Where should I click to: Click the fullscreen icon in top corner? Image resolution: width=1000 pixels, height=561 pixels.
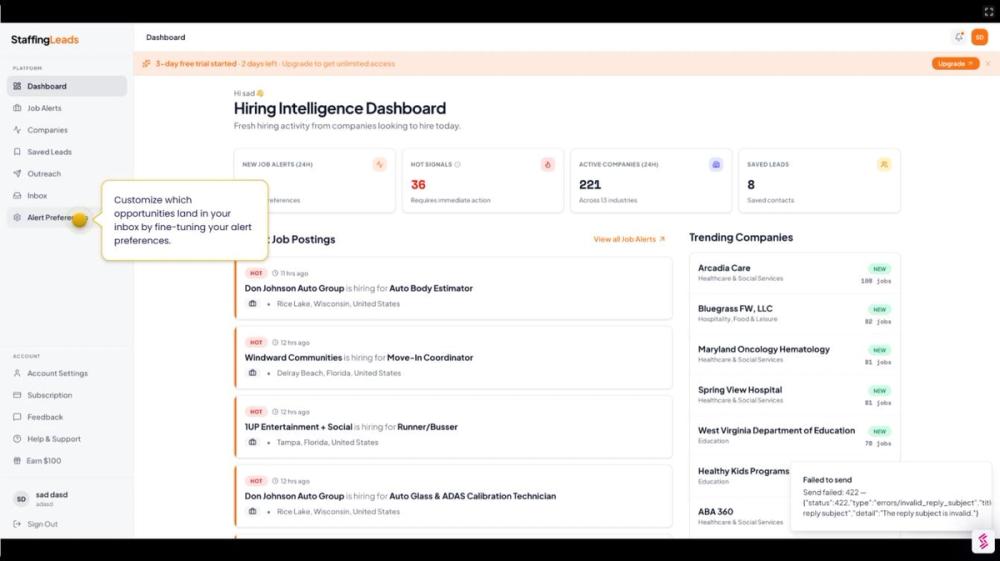[989, 11]
